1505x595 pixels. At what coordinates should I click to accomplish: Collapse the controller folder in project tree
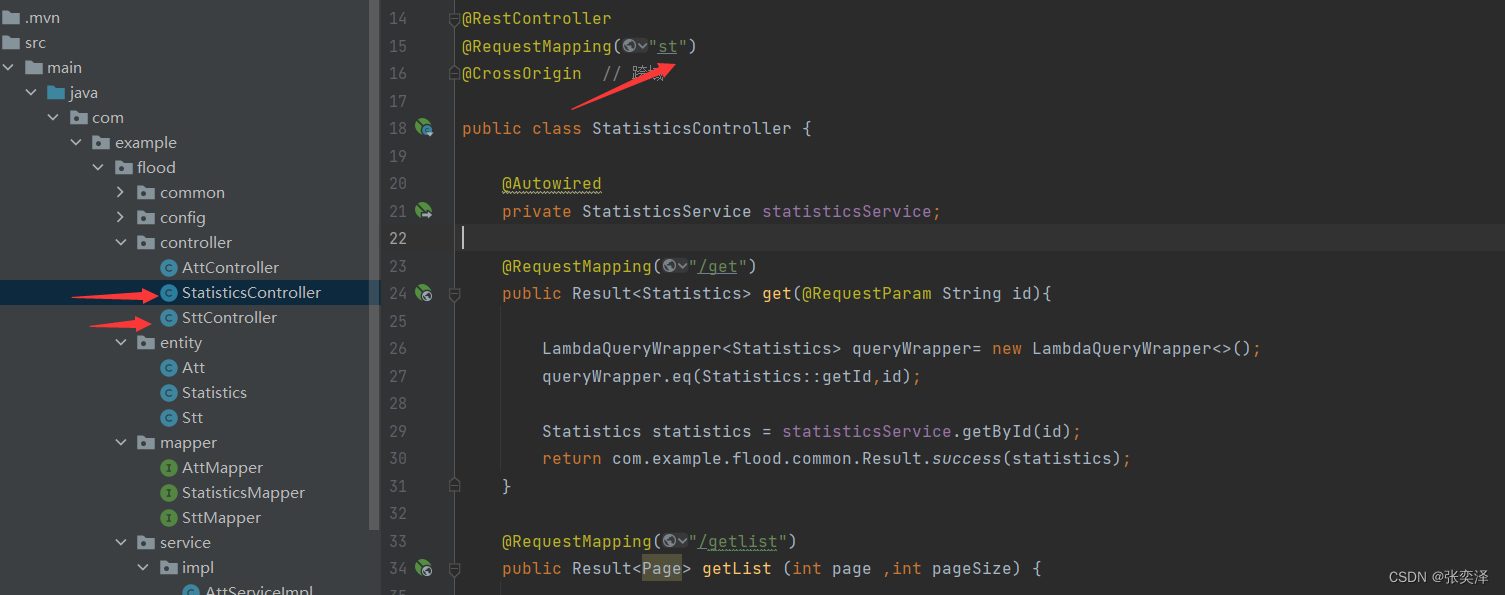120,242
